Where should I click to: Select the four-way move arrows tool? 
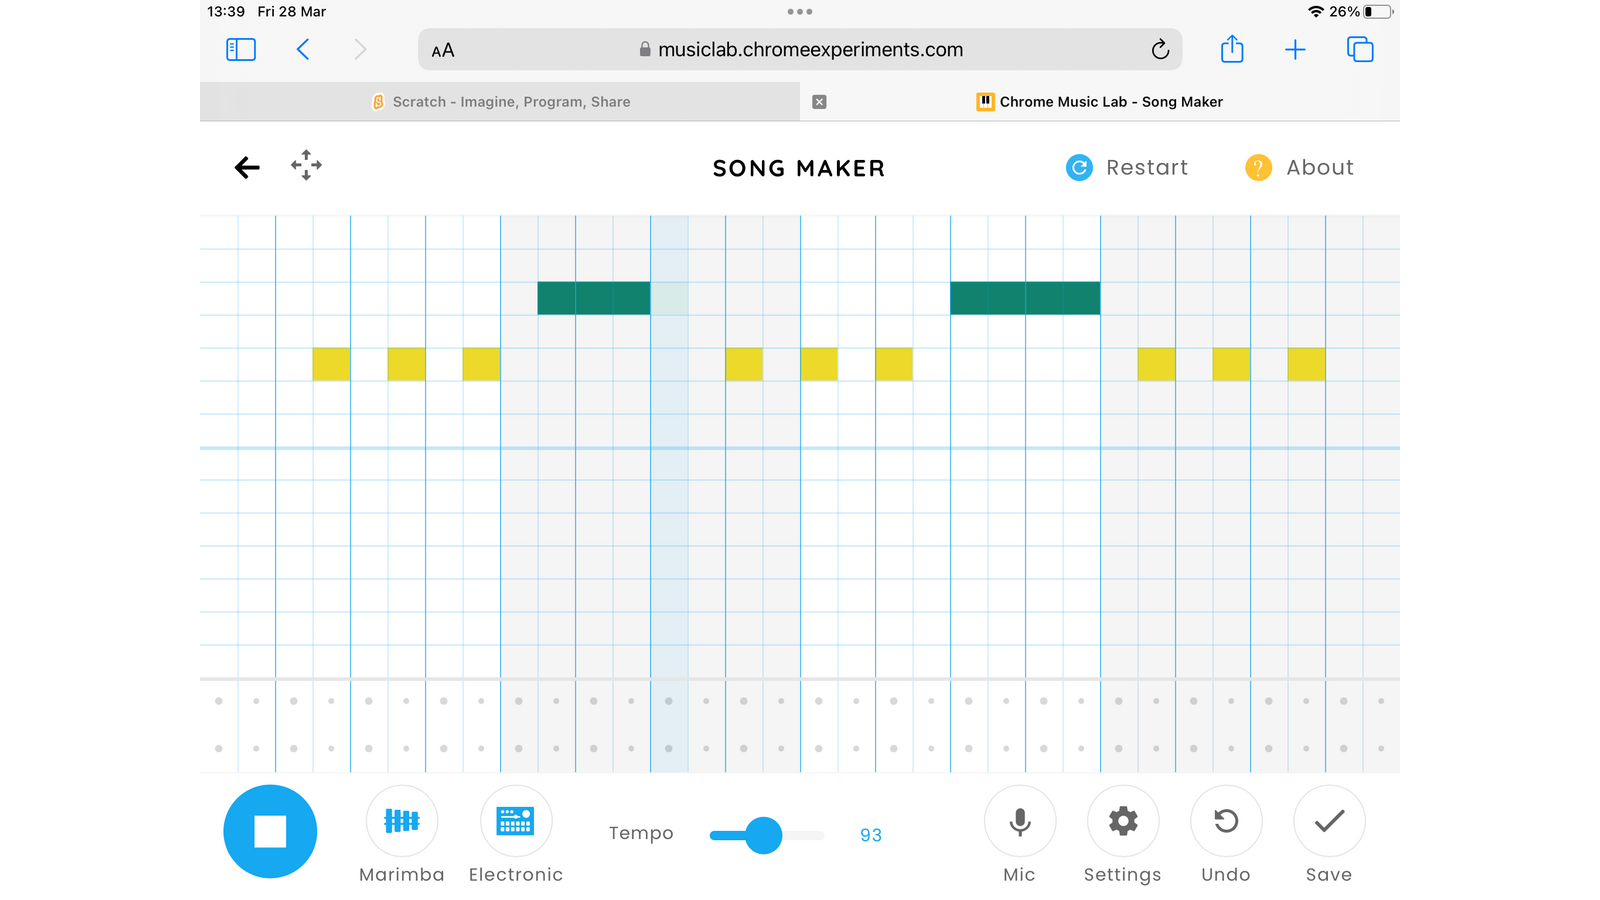306,165
